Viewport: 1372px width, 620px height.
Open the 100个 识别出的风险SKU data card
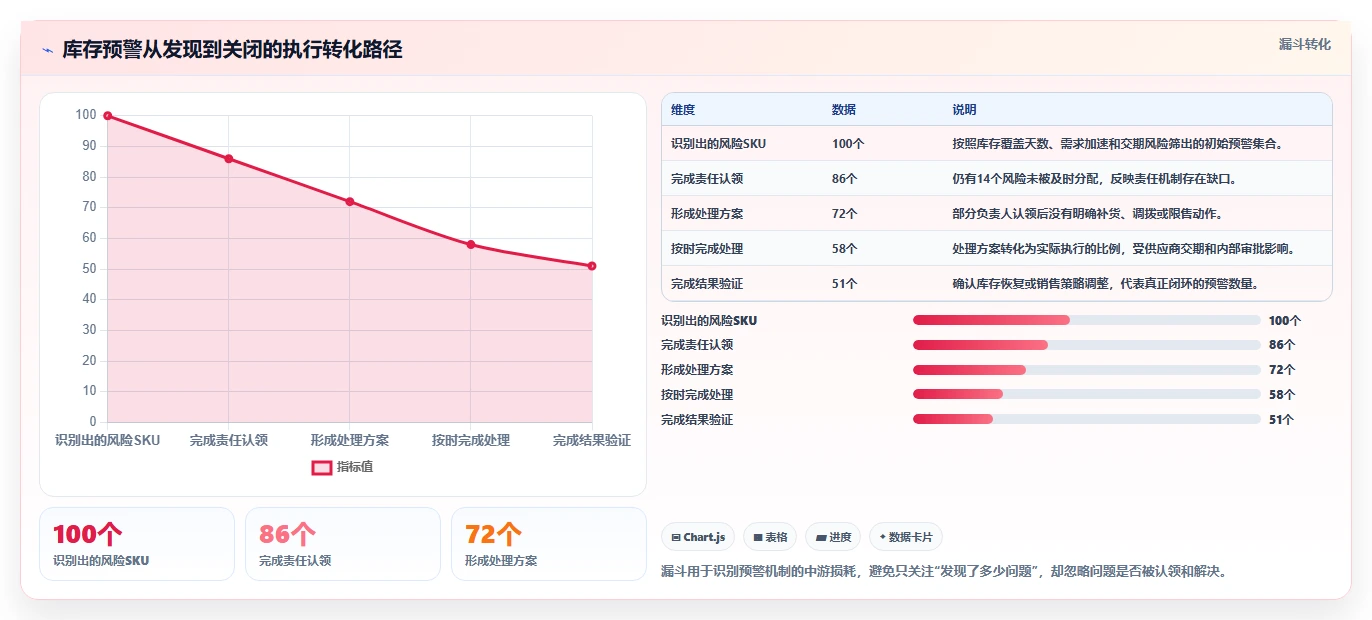(136, 544)
